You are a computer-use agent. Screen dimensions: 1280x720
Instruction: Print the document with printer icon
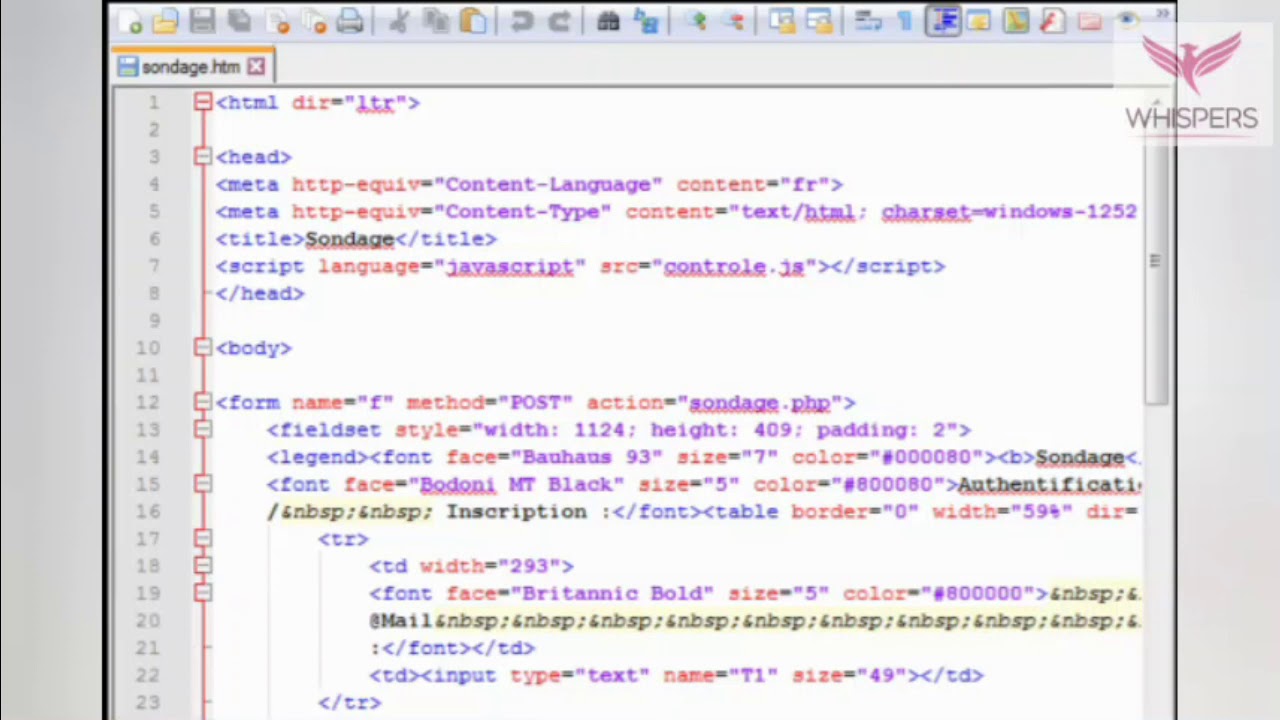coord(350,21)
